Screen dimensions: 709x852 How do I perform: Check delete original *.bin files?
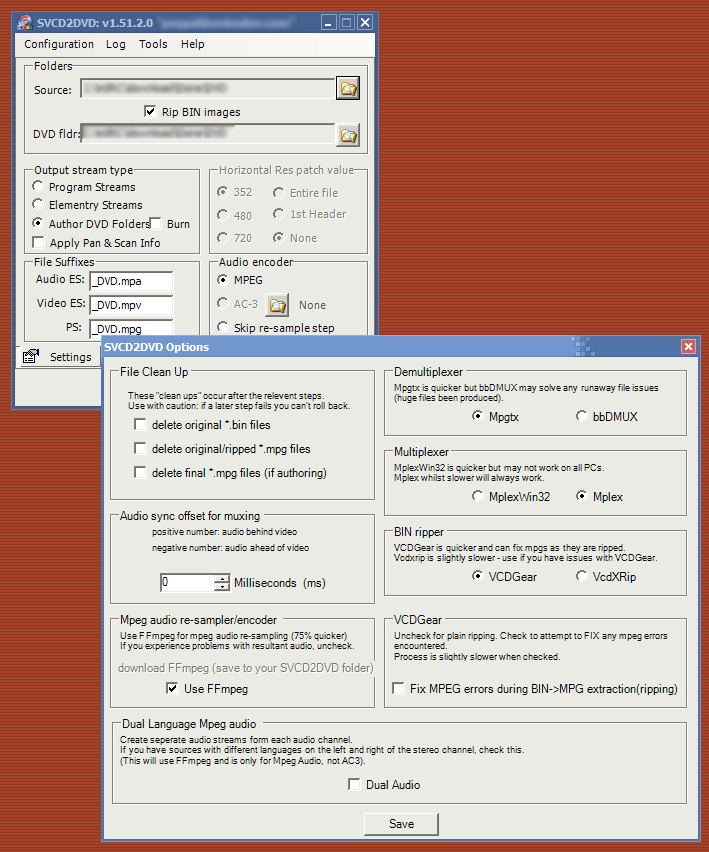140,424
